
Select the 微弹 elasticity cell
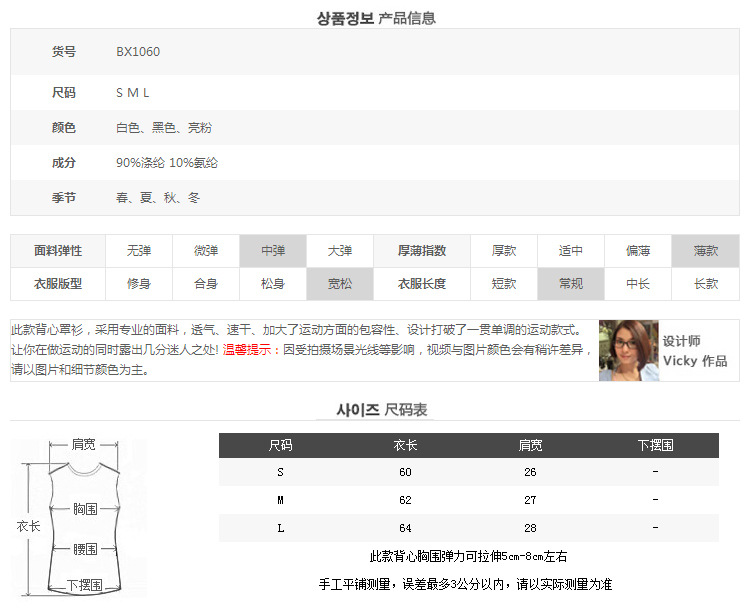[x=206, y=251]
